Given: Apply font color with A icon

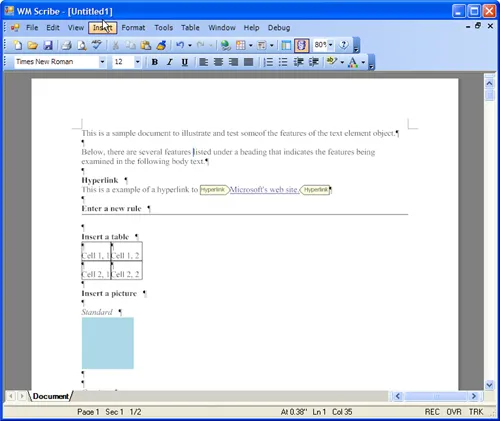Looking at the screenshot, I should (x=353, y=62).
